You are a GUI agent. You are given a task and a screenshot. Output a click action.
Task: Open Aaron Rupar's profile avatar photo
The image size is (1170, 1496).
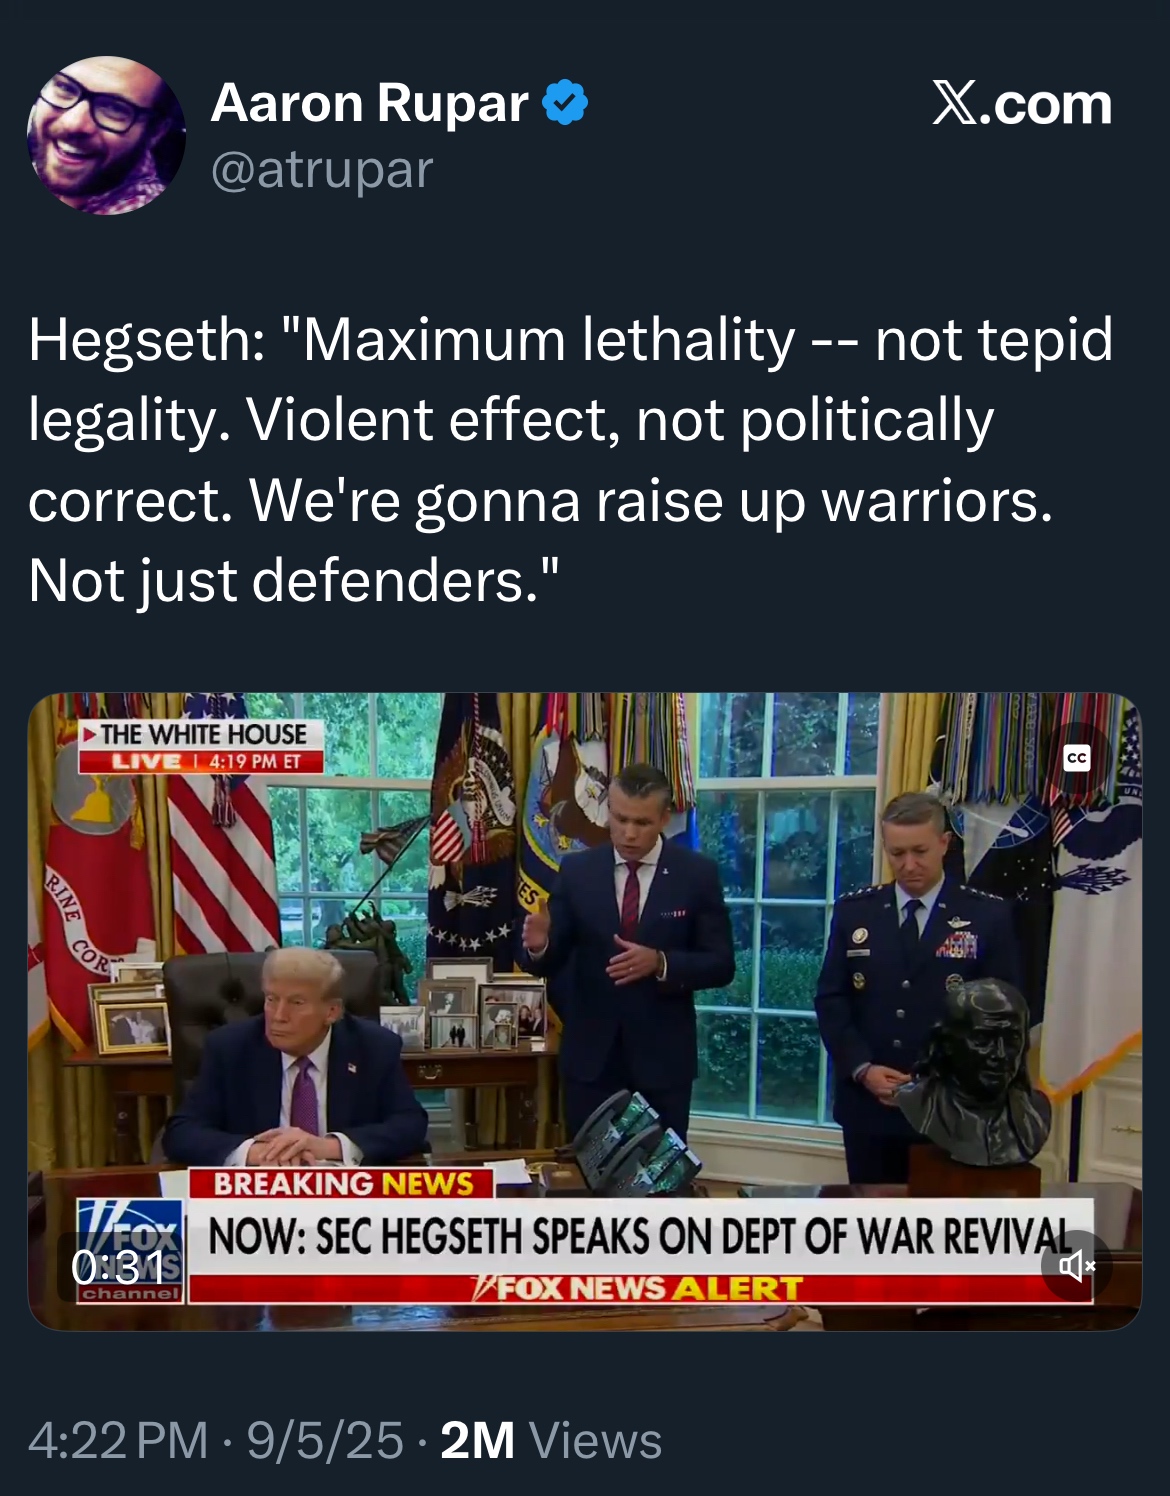click(106, 135)
